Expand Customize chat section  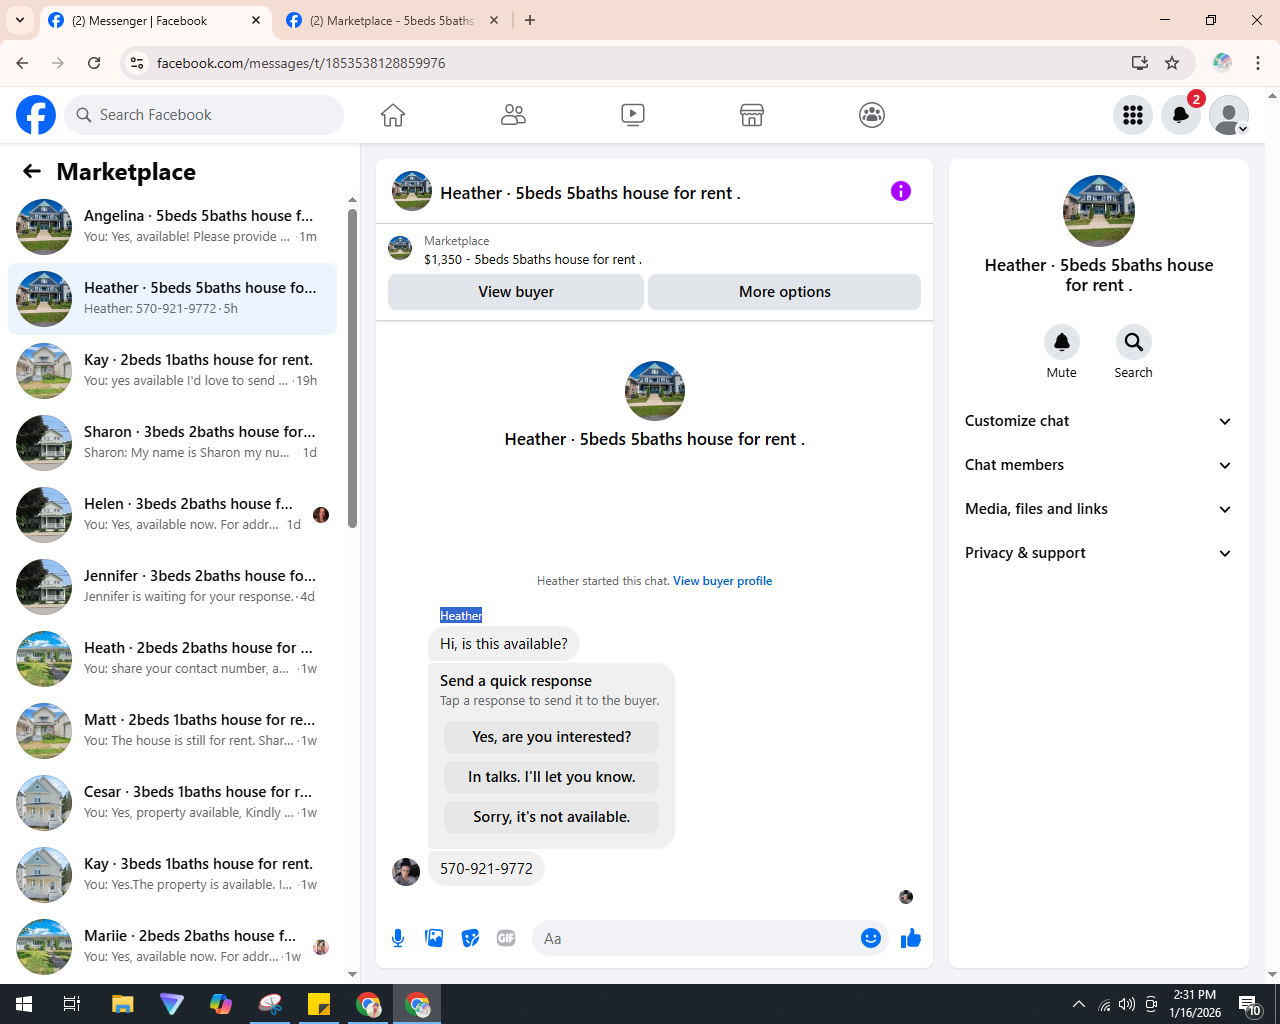[1099, 421]
